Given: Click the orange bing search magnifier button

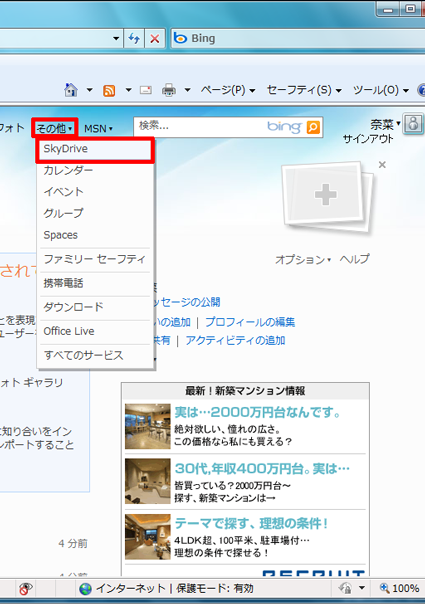Looking at the screenshot, I should click(313, 127).
